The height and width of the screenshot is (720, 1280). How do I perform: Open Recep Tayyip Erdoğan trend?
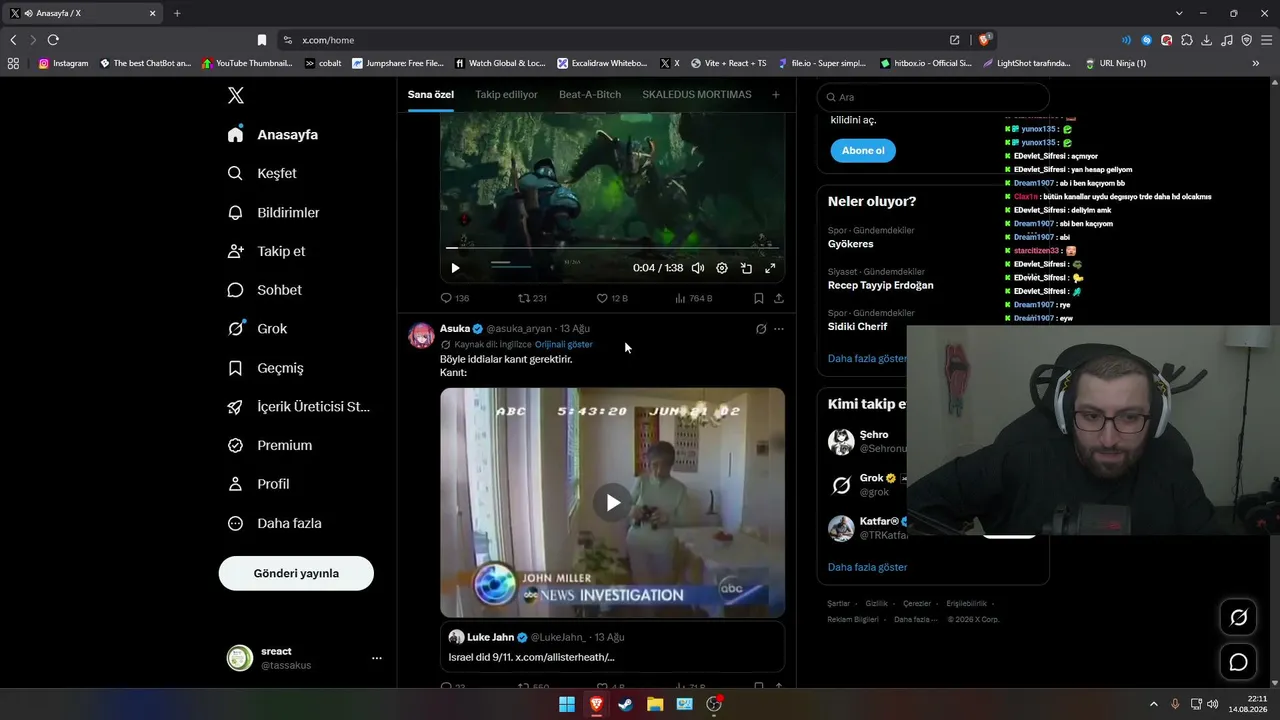point(880,285)
